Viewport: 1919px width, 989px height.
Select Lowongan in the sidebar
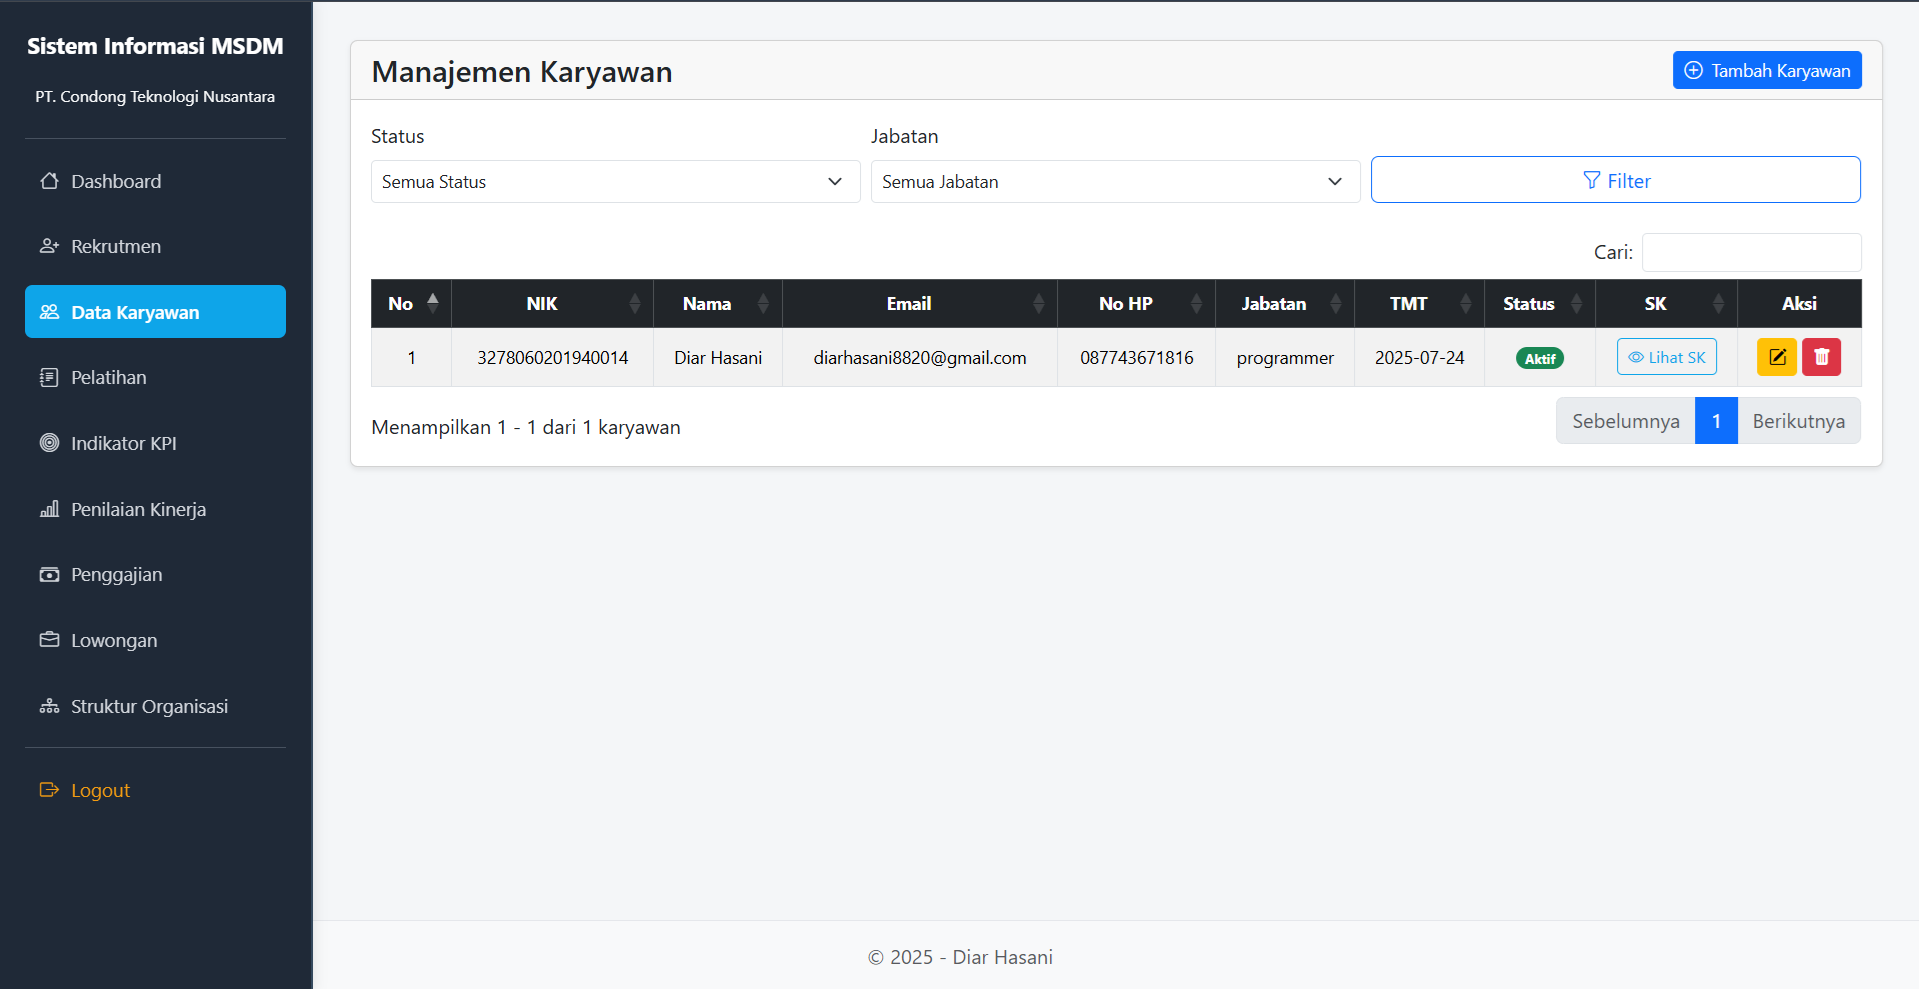(x=113, y=640)
